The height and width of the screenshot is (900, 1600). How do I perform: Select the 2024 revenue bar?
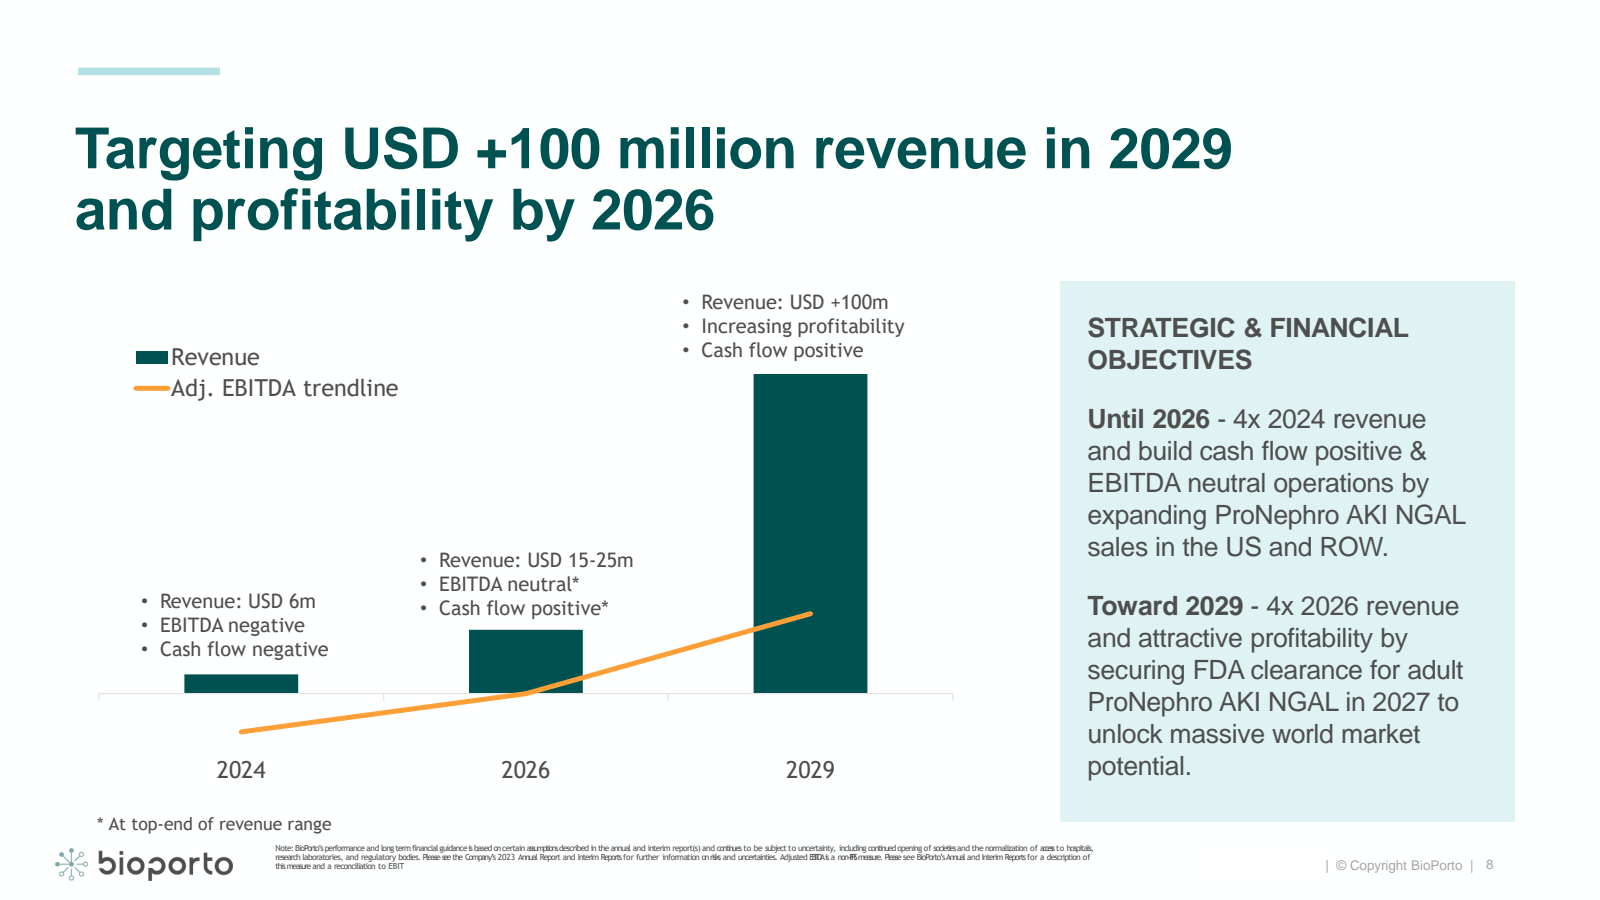tap(241, 684)
